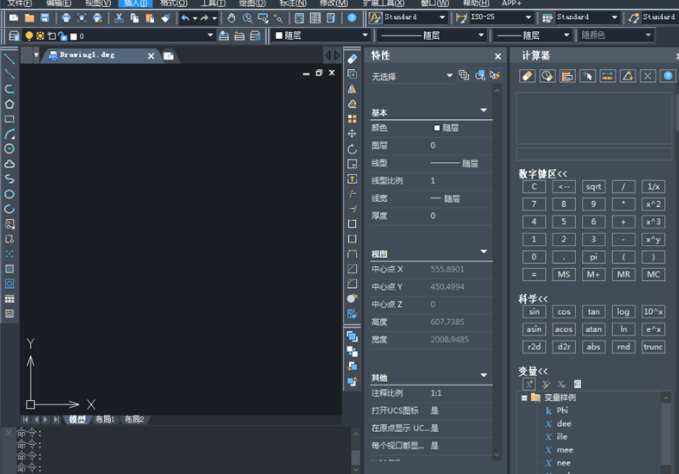
Task: Open the Layer Properties Manager icon
Action: [14, 35]
